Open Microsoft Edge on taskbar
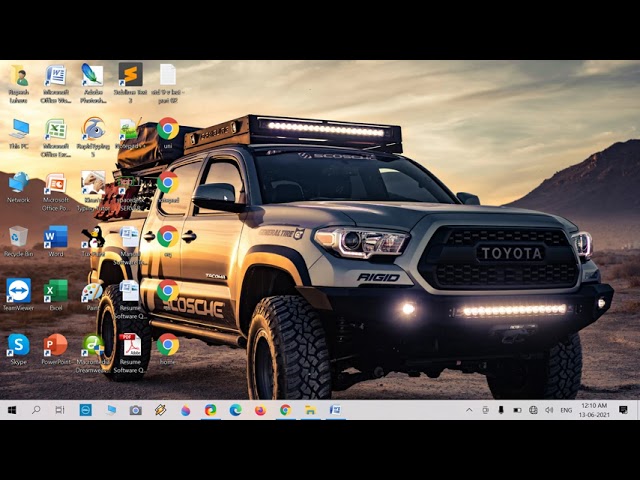The image size is (640, 480). (236, 410)
